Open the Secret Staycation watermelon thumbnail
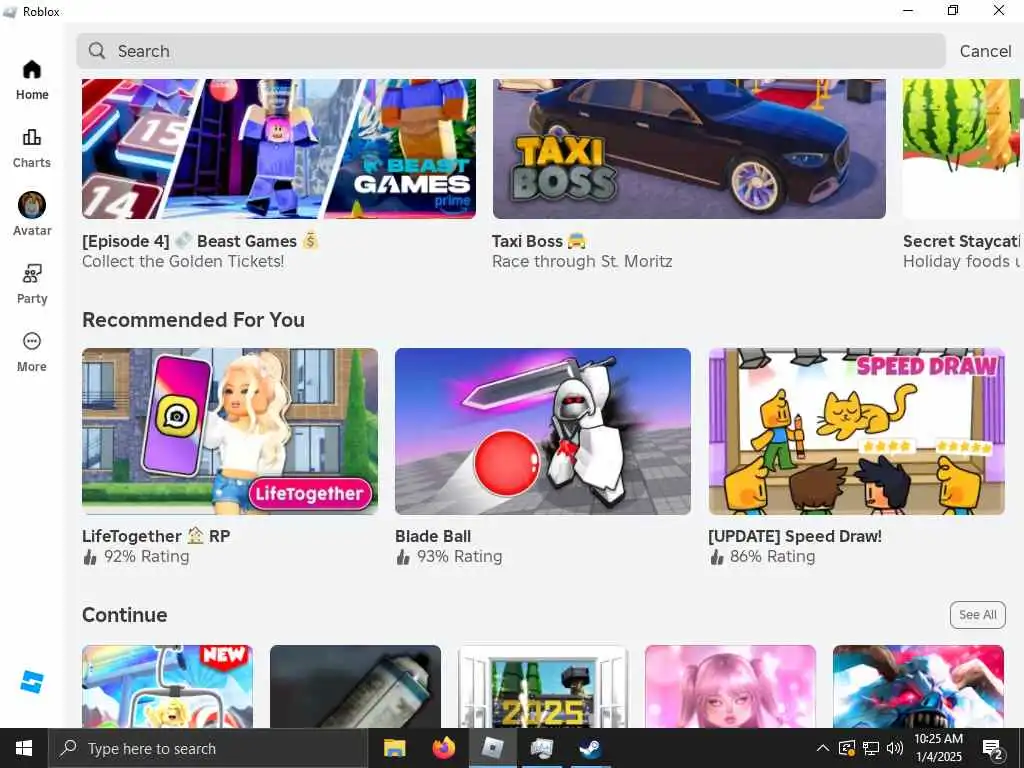 [x=961, y=149]
